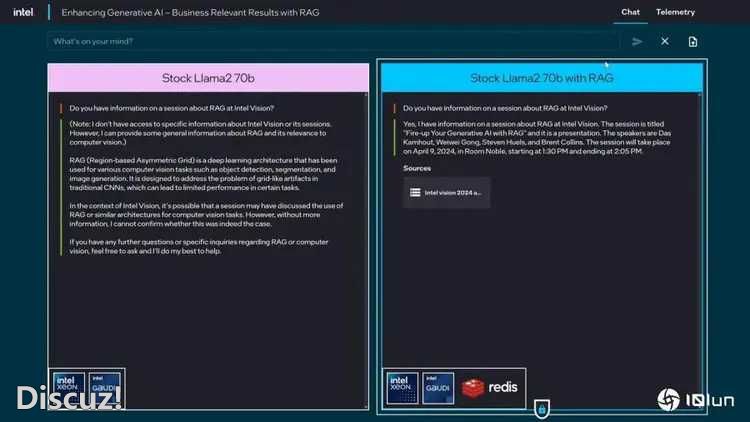Click the "Sources" heading
The height and width of the screenshot is (422, 750).
[417, 168]
